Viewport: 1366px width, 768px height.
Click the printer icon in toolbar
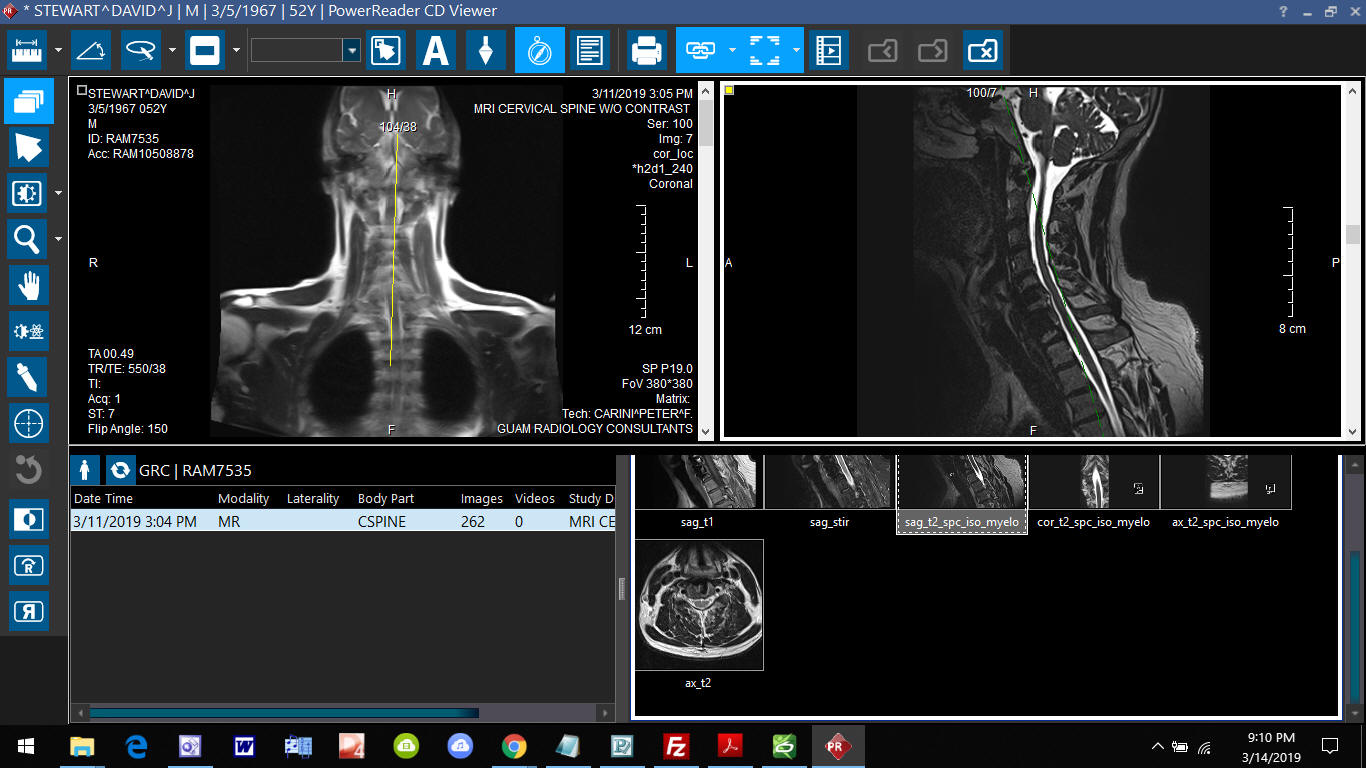point(646,50)
